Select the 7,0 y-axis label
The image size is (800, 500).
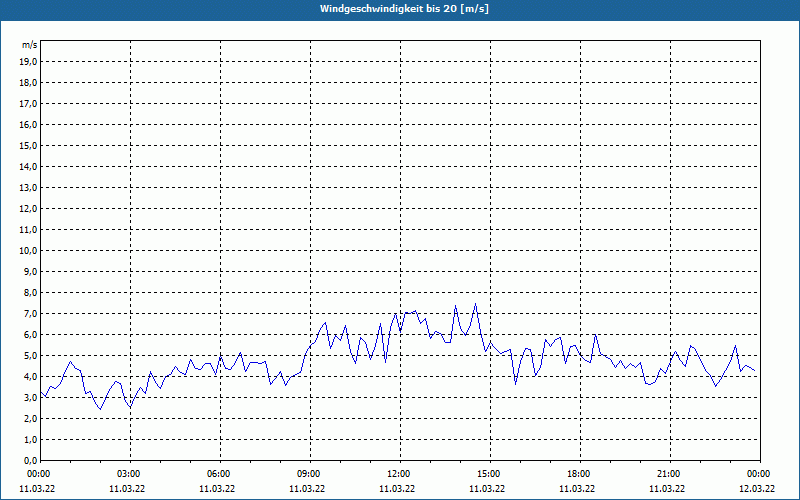click(x=31, y=313)
